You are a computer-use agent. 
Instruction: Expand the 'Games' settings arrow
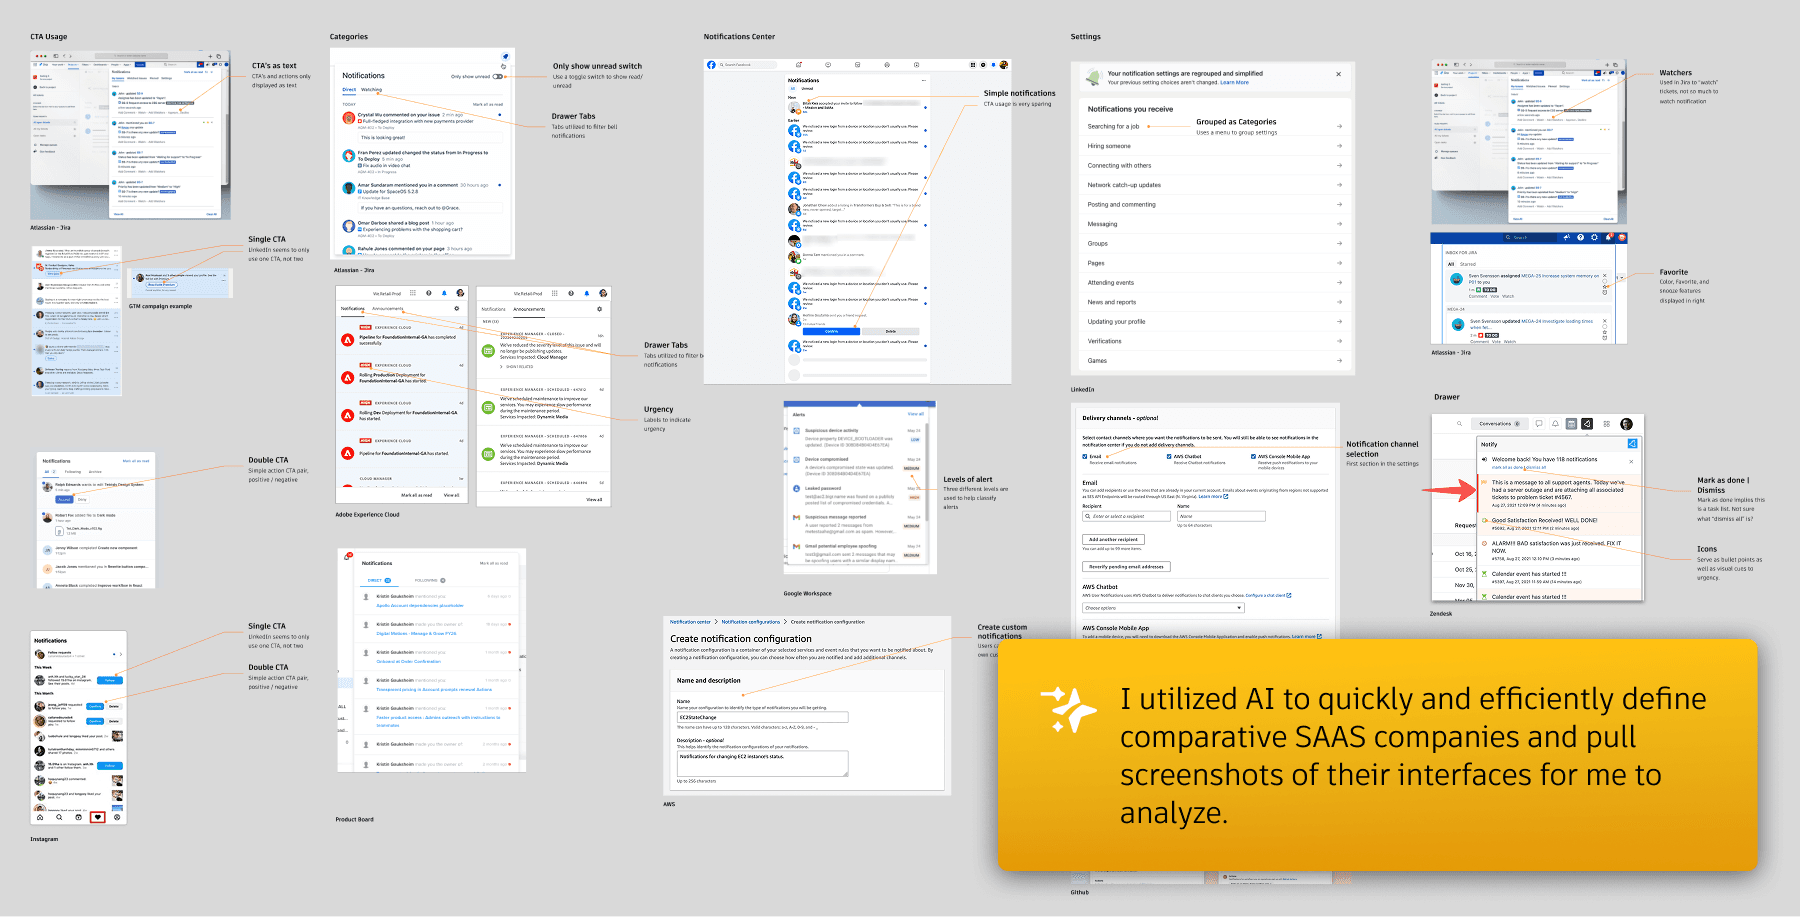pos(1339,361)
